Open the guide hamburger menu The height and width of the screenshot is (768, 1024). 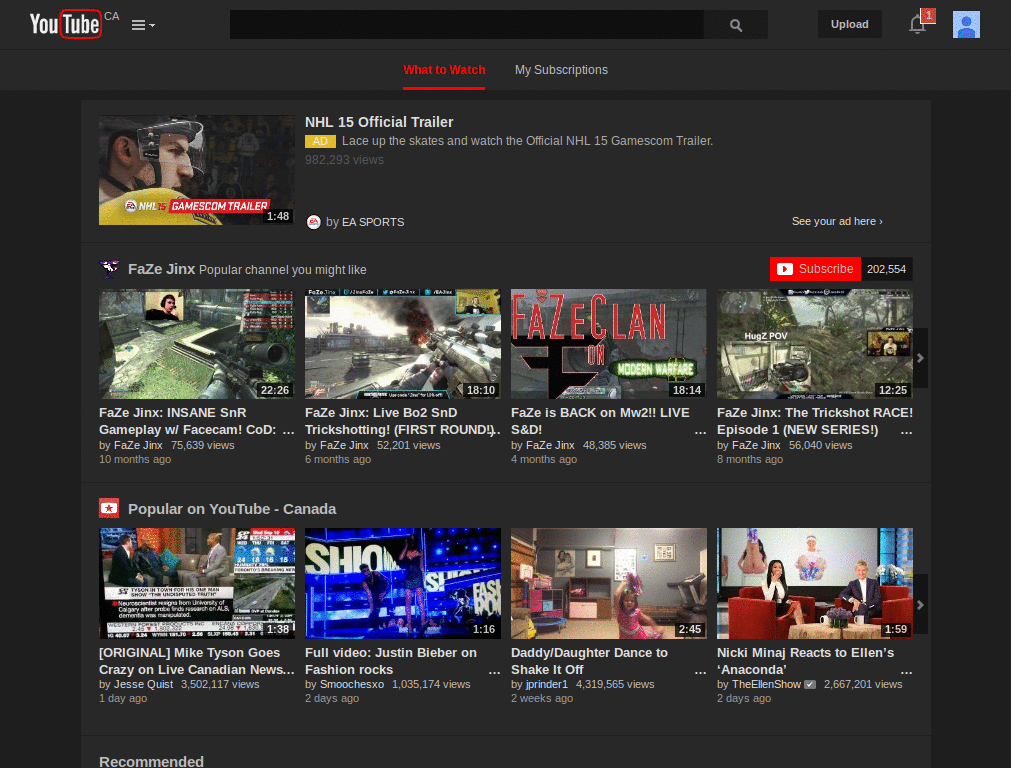pyautogui.click(x=143, y=25)
